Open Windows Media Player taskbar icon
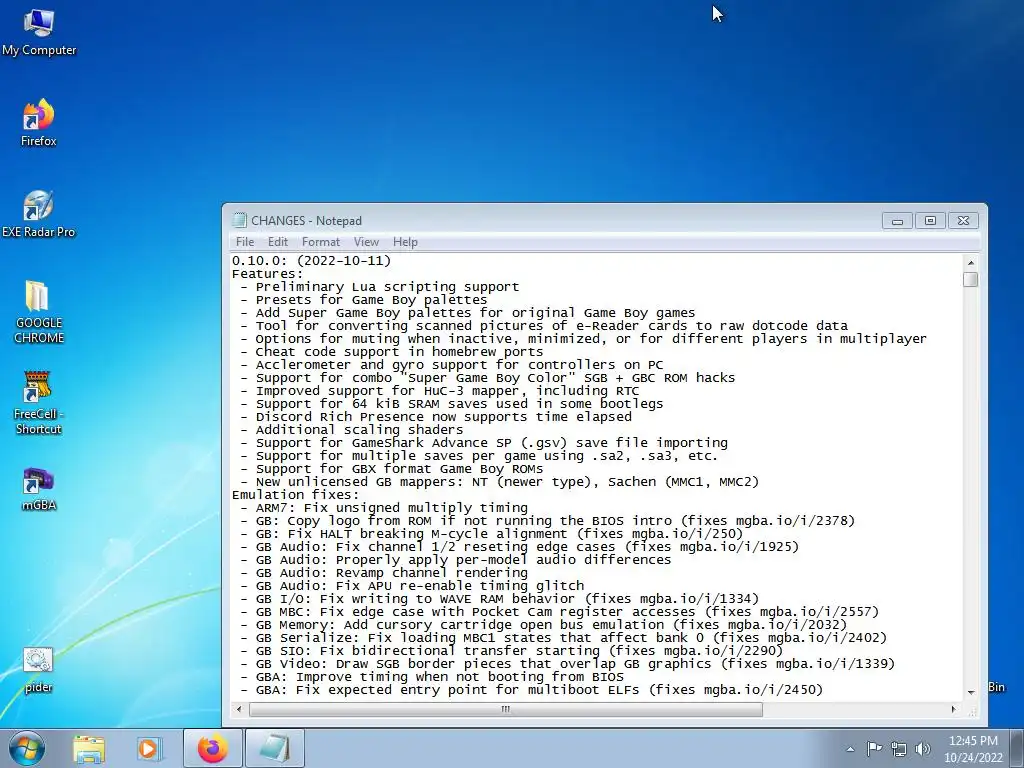Screen dimensions: 1024x768 point(149,748)
